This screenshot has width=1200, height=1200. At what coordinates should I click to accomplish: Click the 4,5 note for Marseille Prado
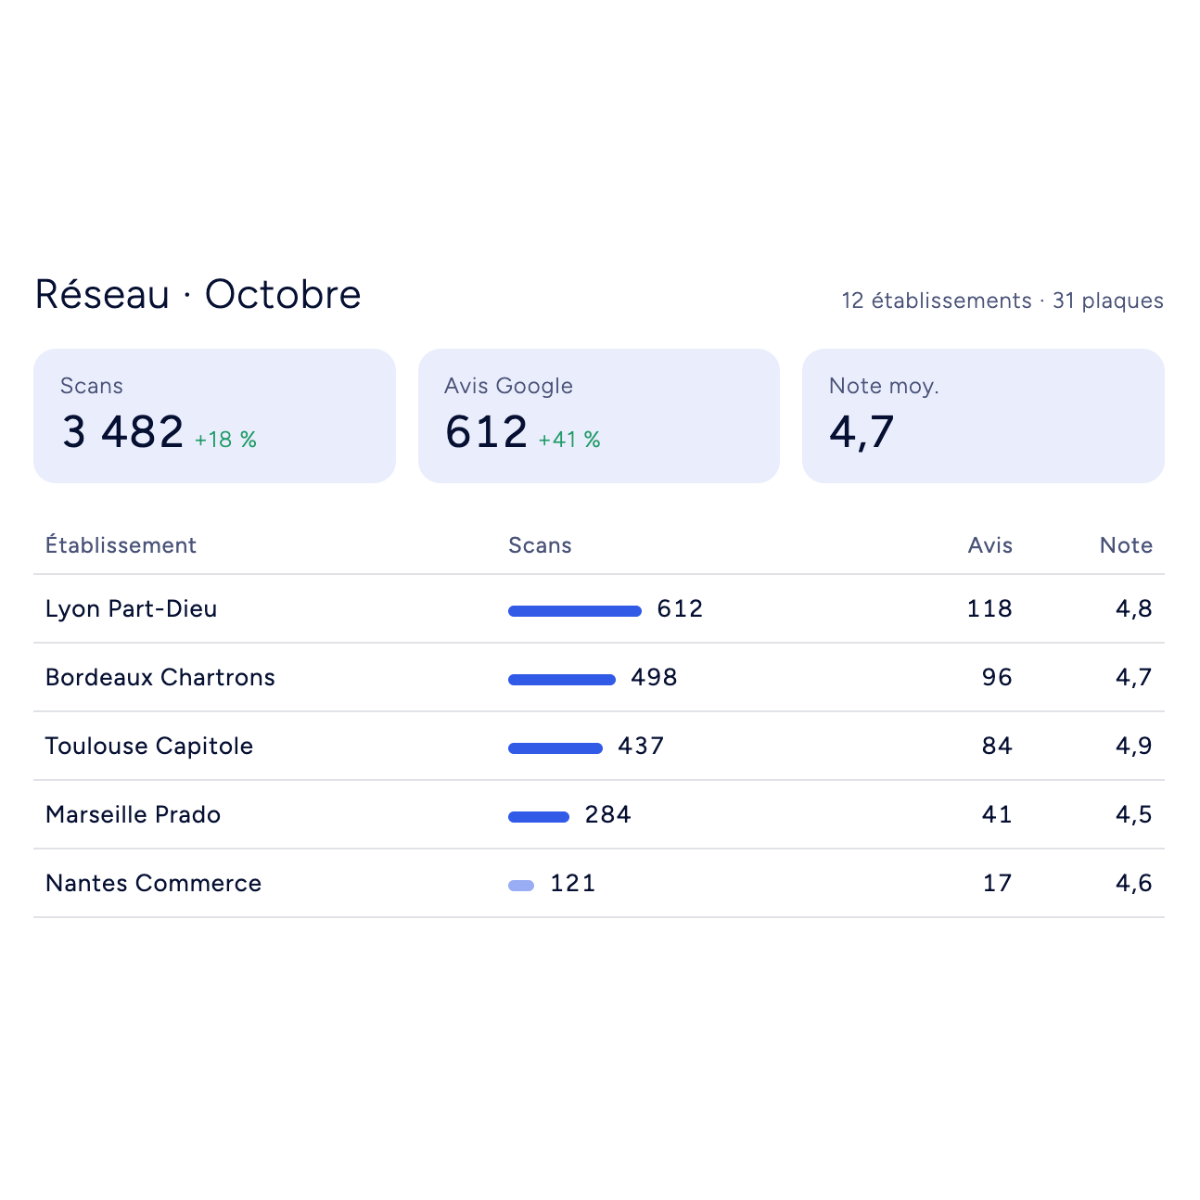click(1134, 815)
